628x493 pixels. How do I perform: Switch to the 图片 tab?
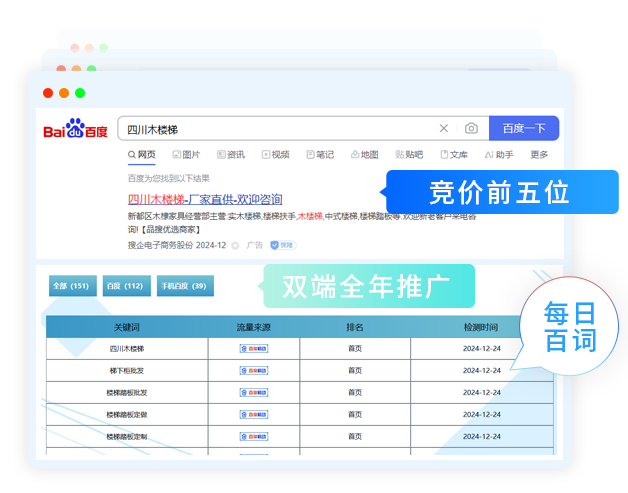(186, 155)
